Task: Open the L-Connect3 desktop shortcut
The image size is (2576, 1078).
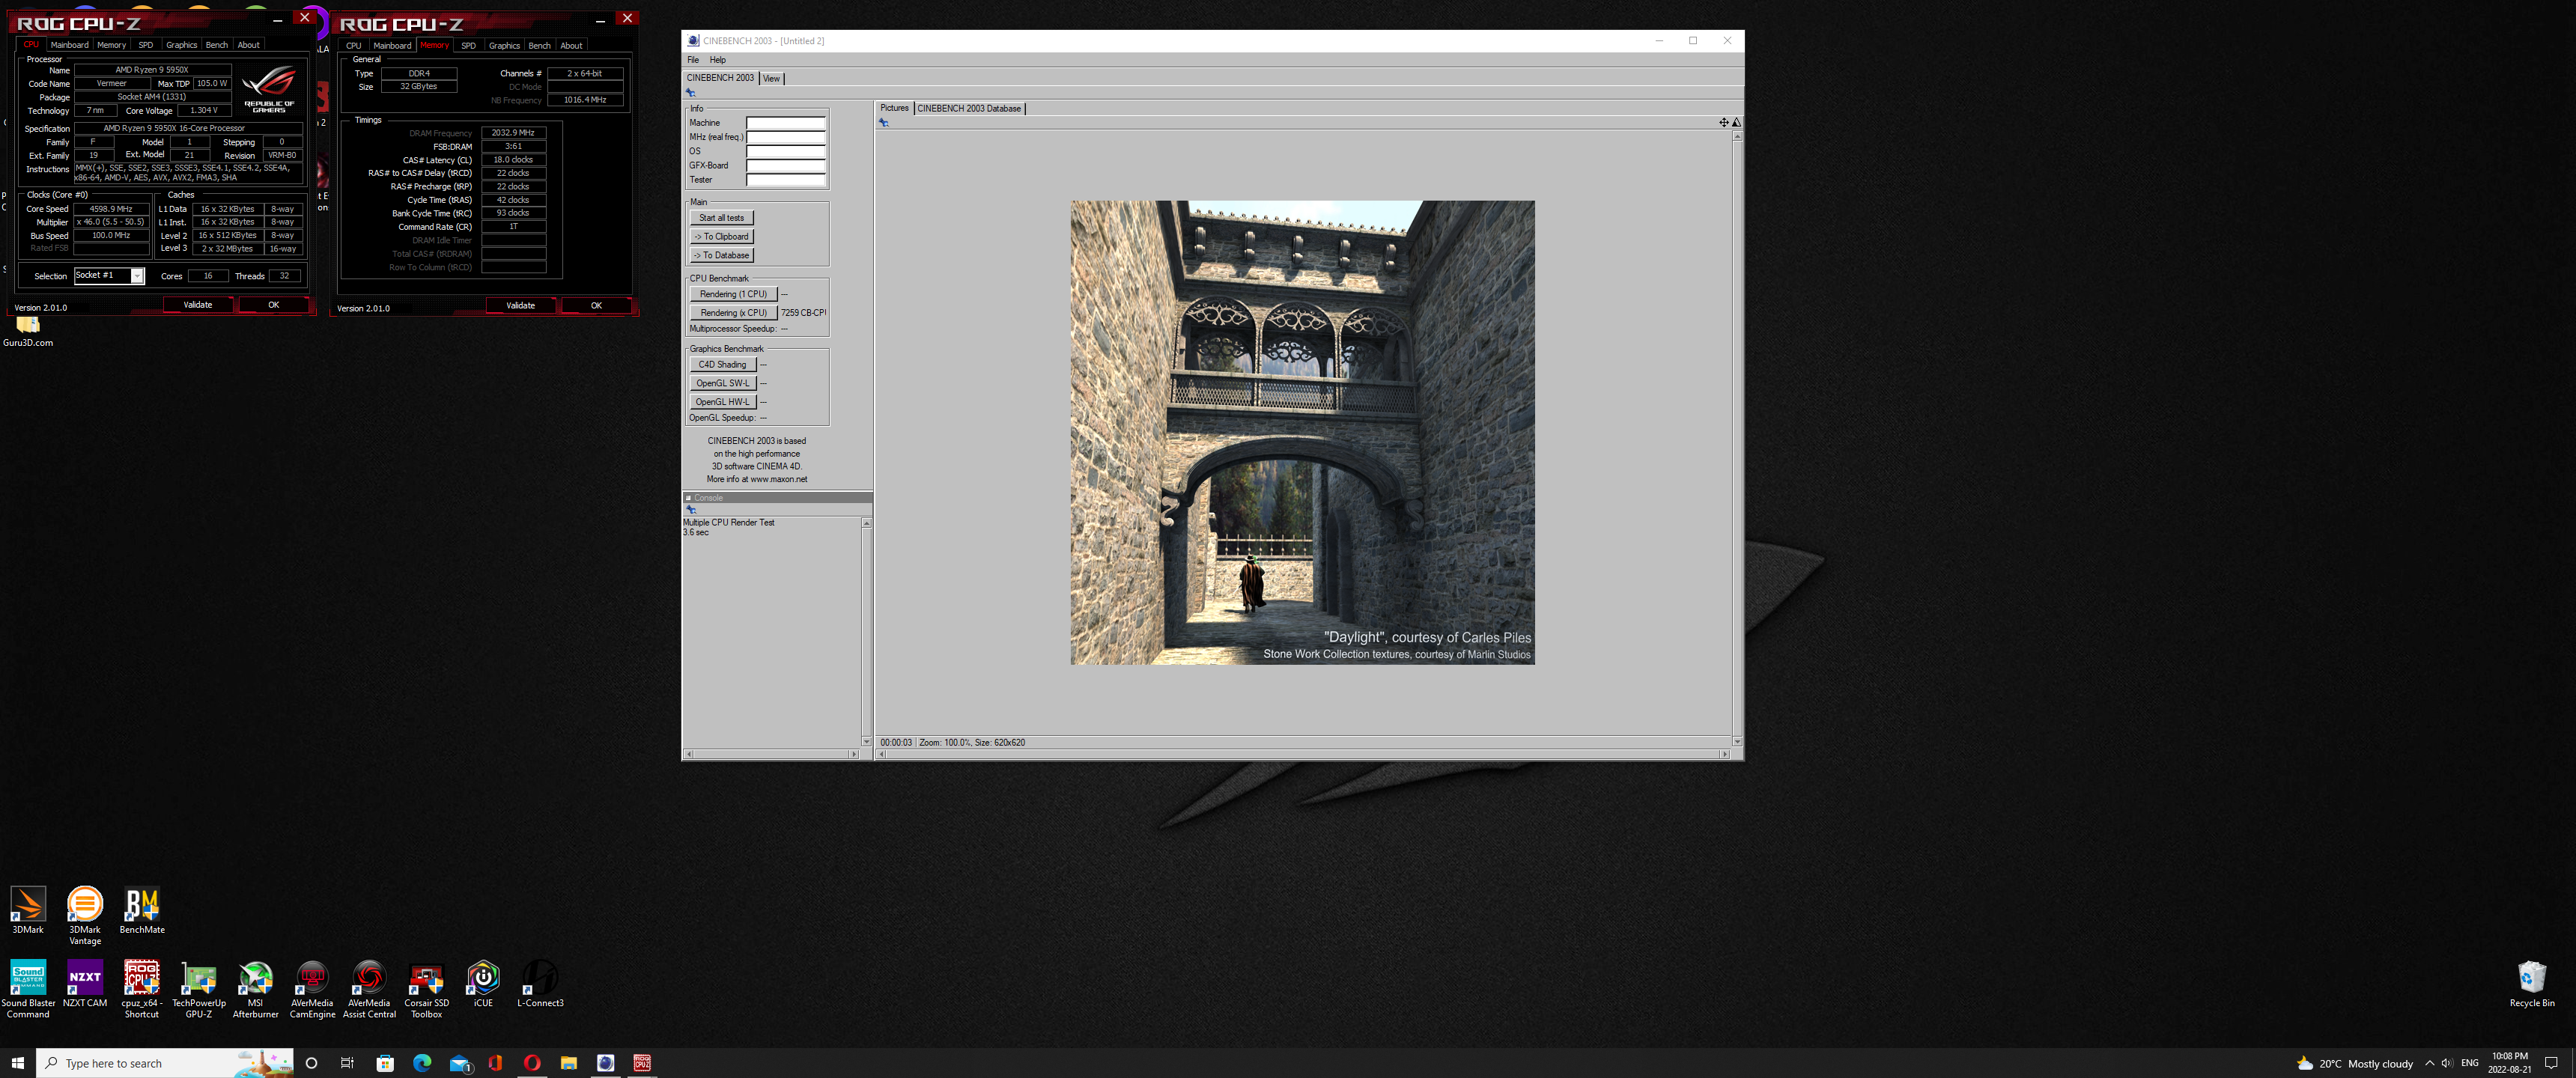Action: pos(540,984)
